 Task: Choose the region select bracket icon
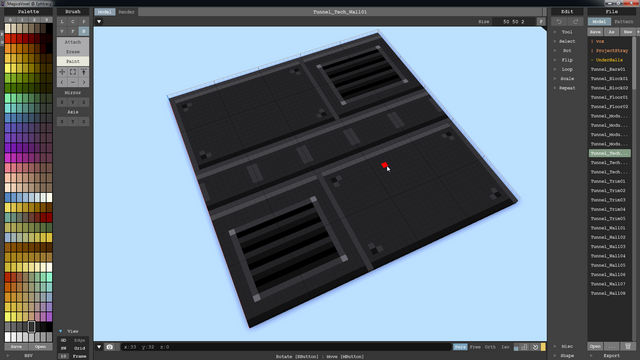tap(73, 72)
